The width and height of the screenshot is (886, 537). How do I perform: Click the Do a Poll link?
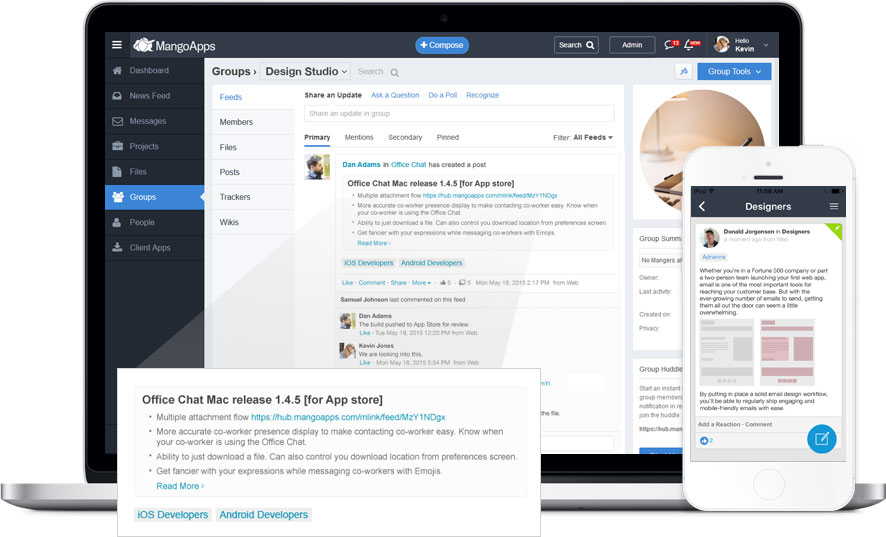(x=442, y=95)
